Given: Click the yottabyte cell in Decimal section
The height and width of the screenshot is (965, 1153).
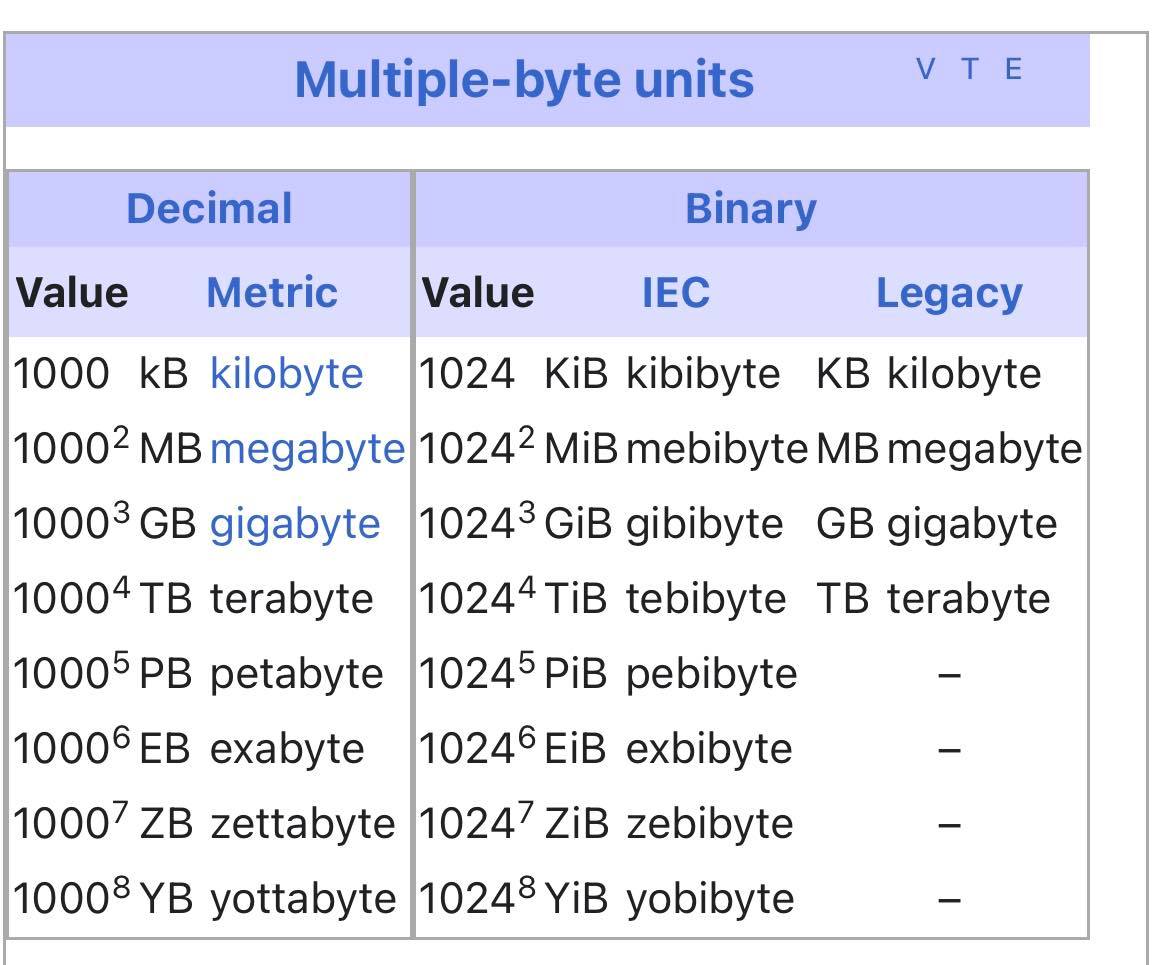Looking at the screenshot, I should click(303, 899).
